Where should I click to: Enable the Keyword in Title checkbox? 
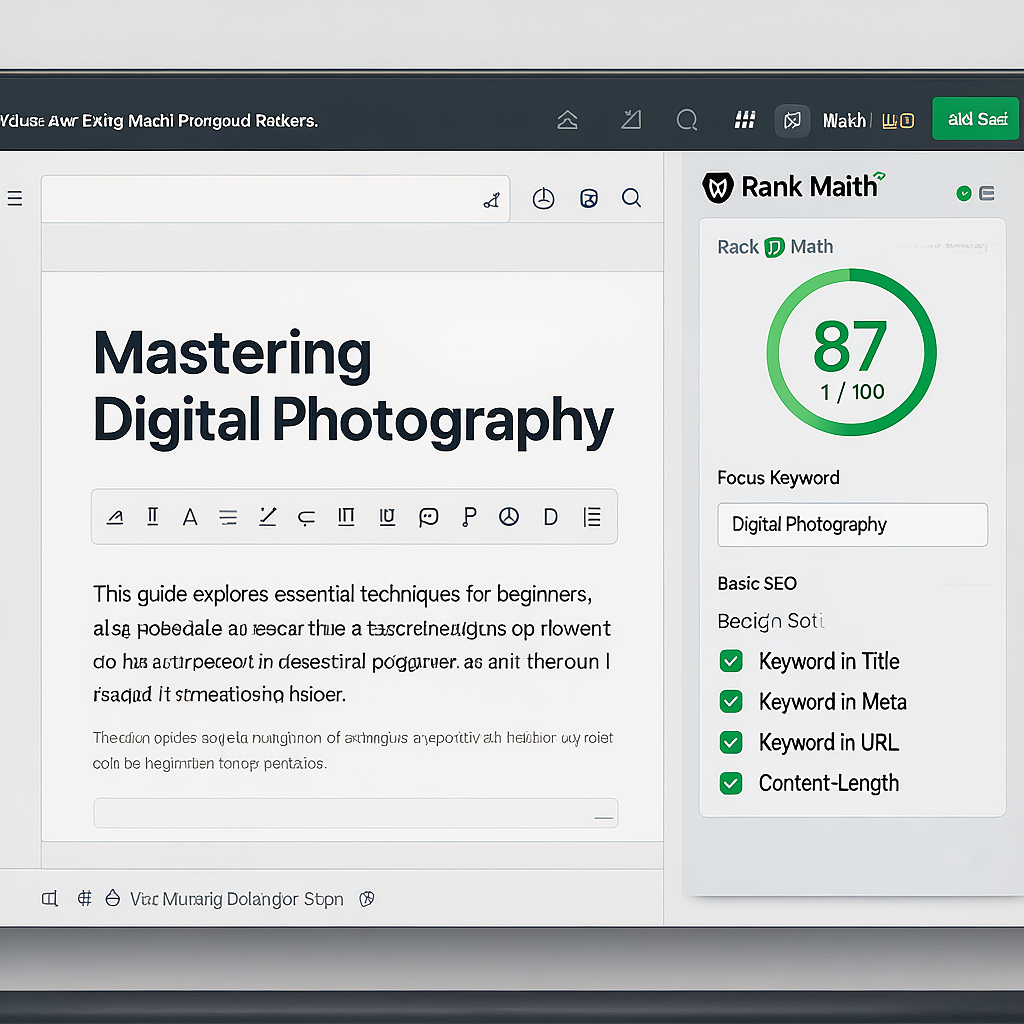731,661
